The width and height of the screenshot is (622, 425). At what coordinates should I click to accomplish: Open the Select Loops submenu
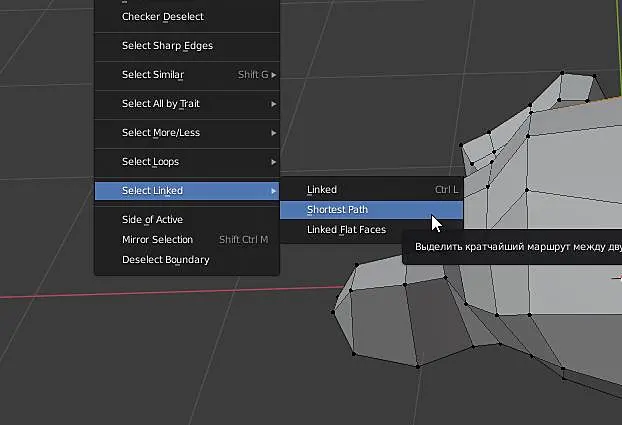pos(187,162)
